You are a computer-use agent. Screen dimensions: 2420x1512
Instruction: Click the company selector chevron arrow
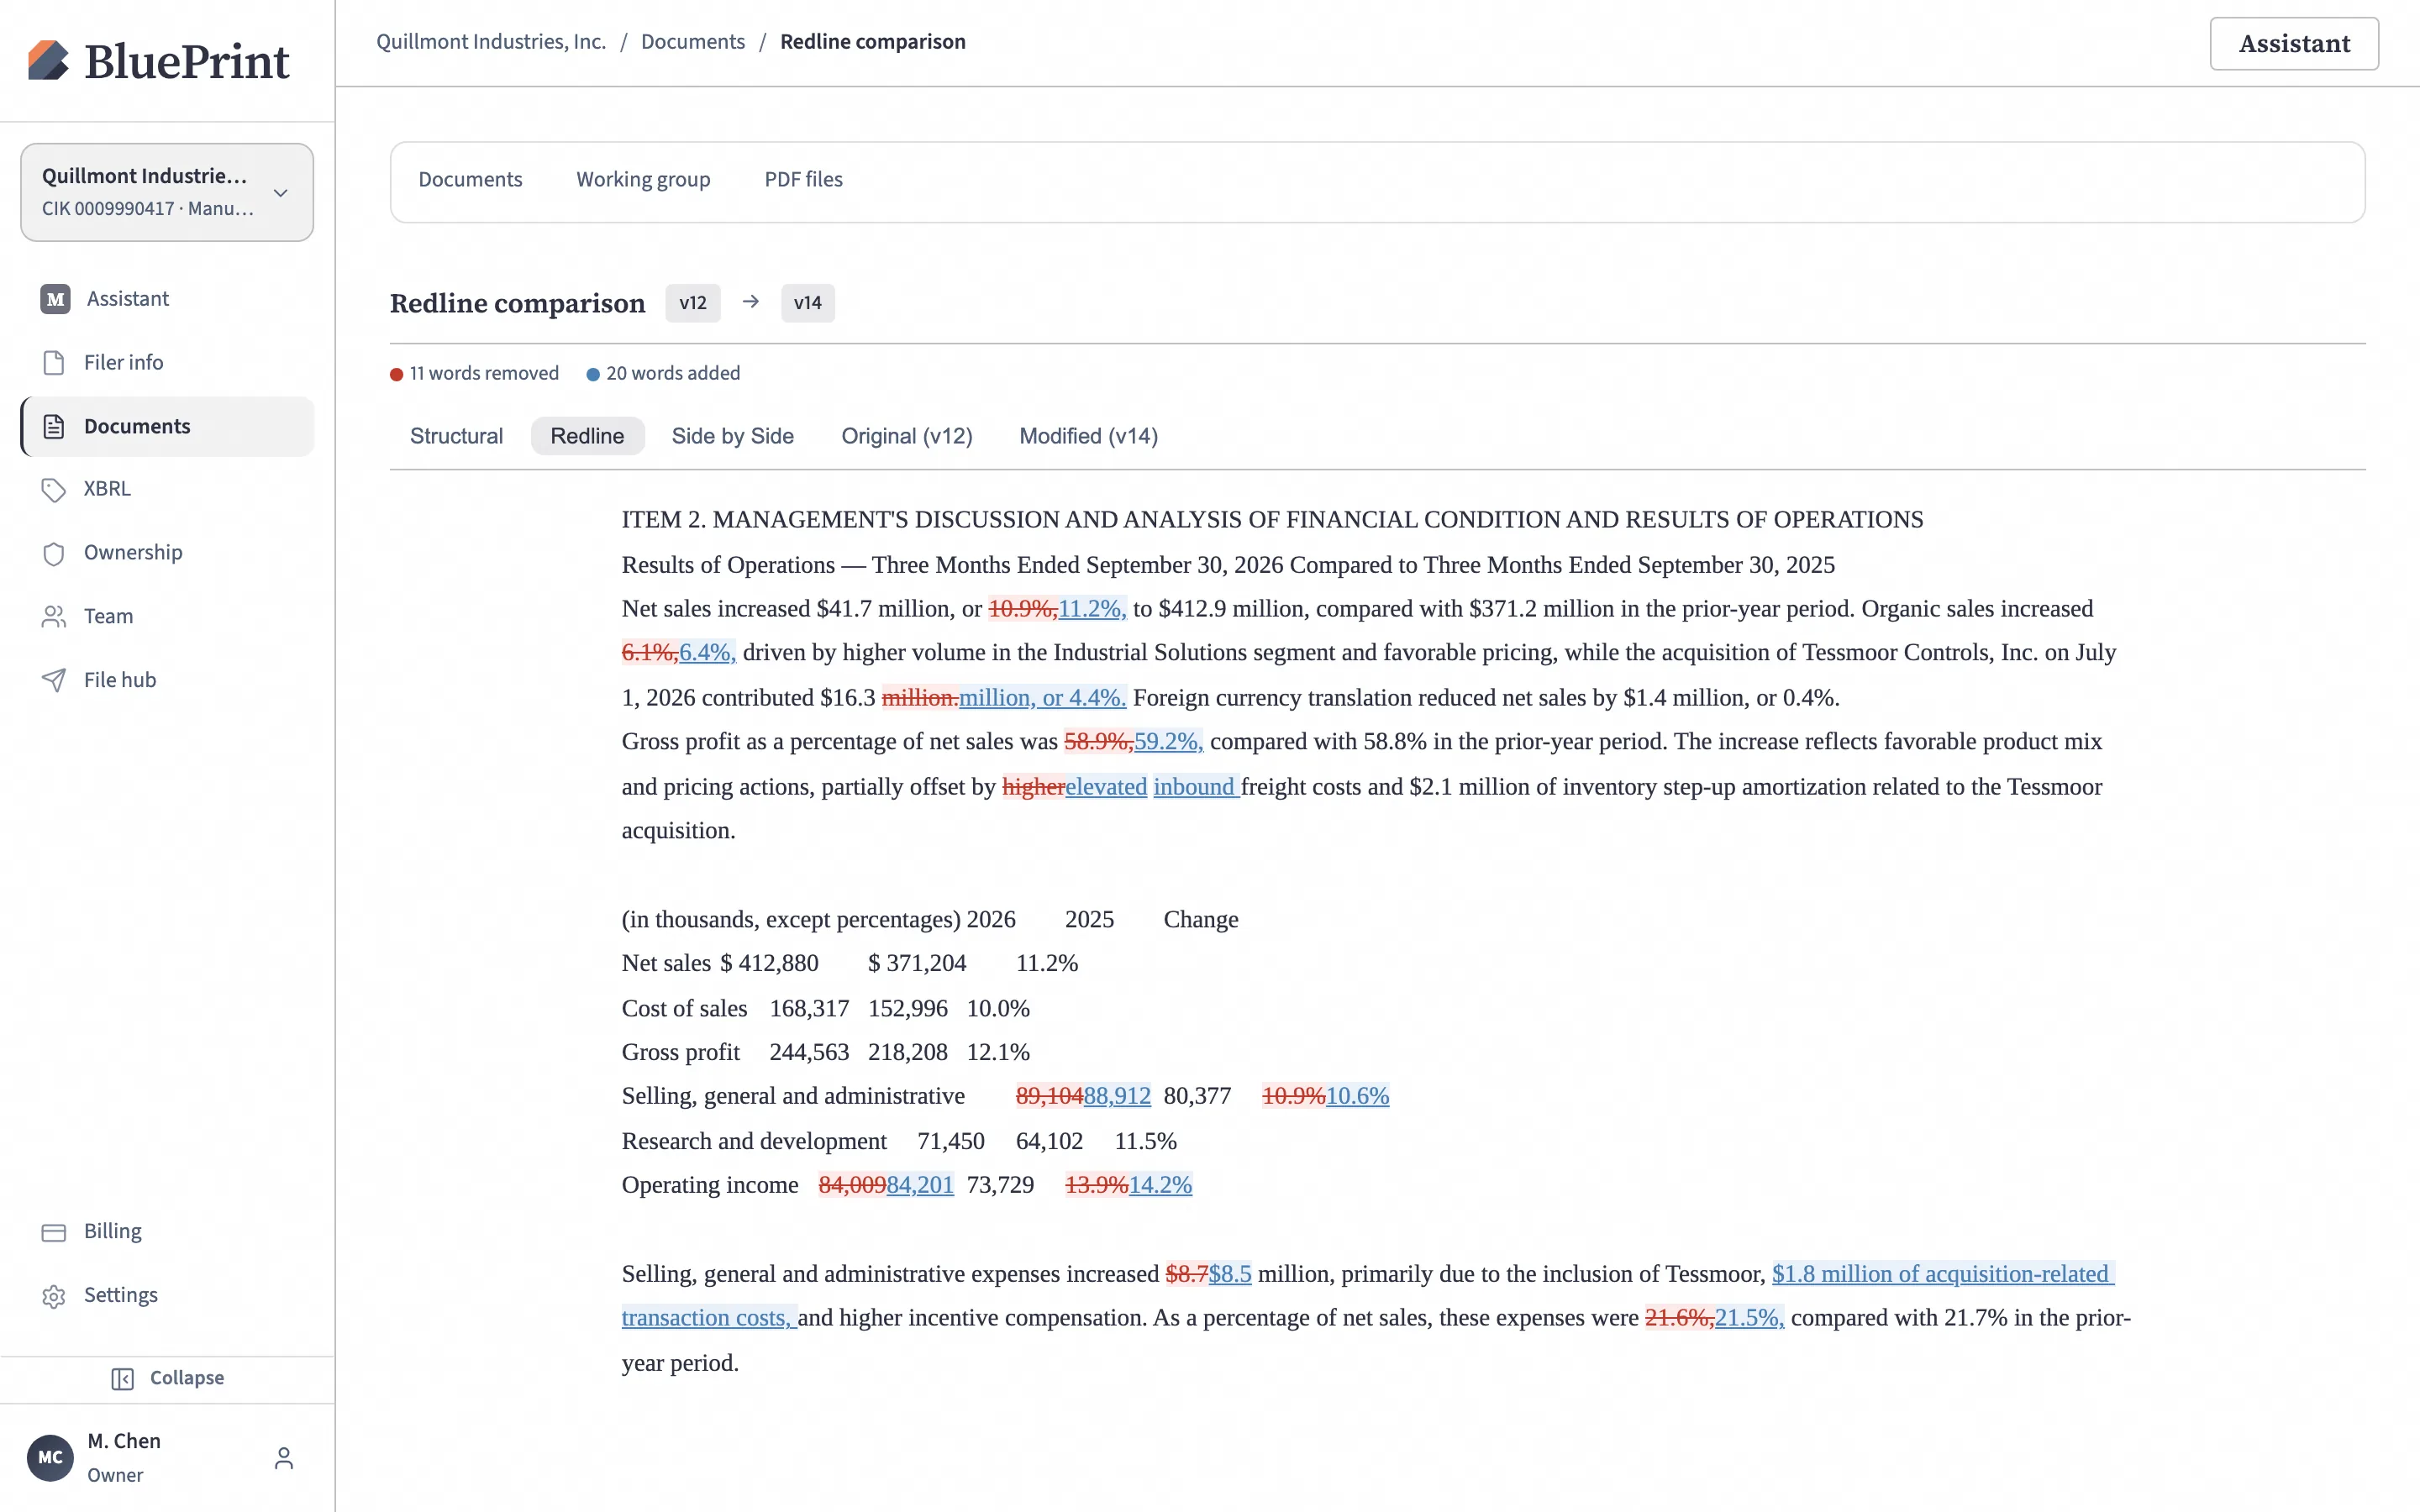pyautogui.click(x=281, y=192)
